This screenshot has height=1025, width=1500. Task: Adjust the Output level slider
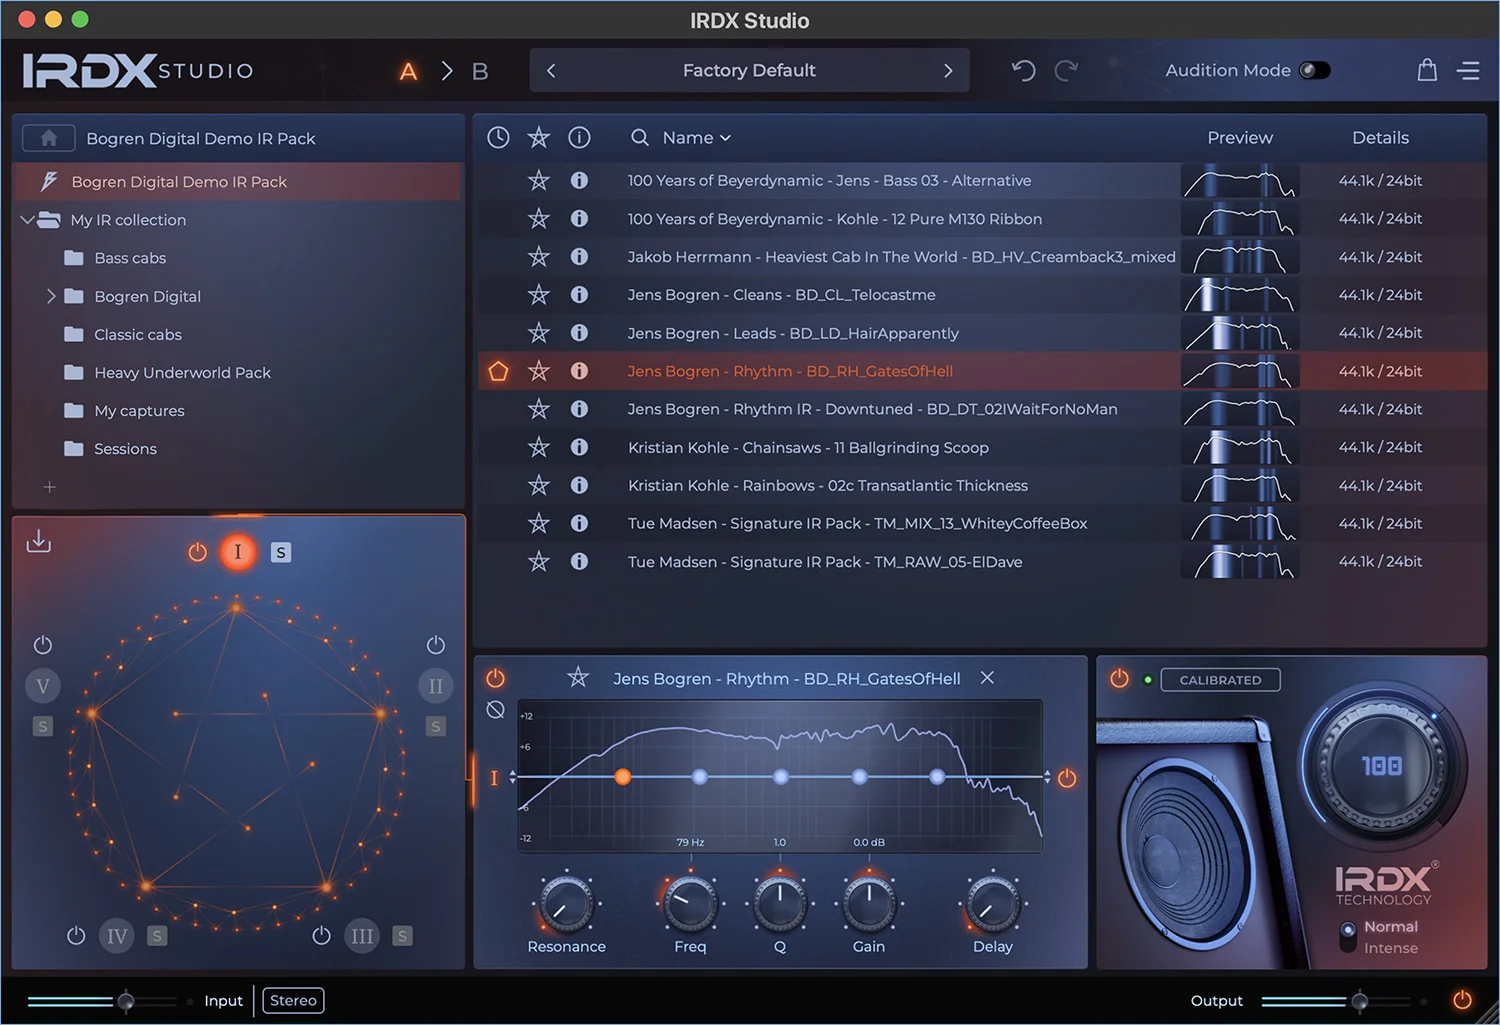coord(1360,1001)
